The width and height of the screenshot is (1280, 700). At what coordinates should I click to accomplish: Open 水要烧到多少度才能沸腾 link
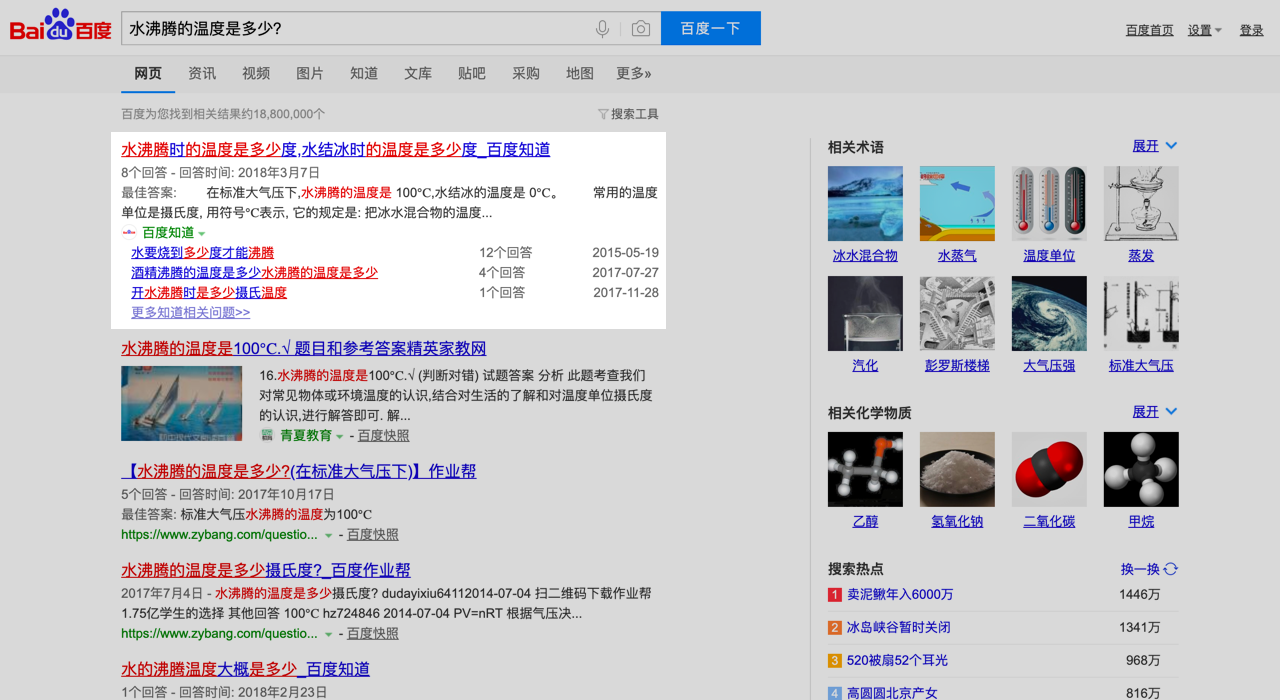[202, 252]
